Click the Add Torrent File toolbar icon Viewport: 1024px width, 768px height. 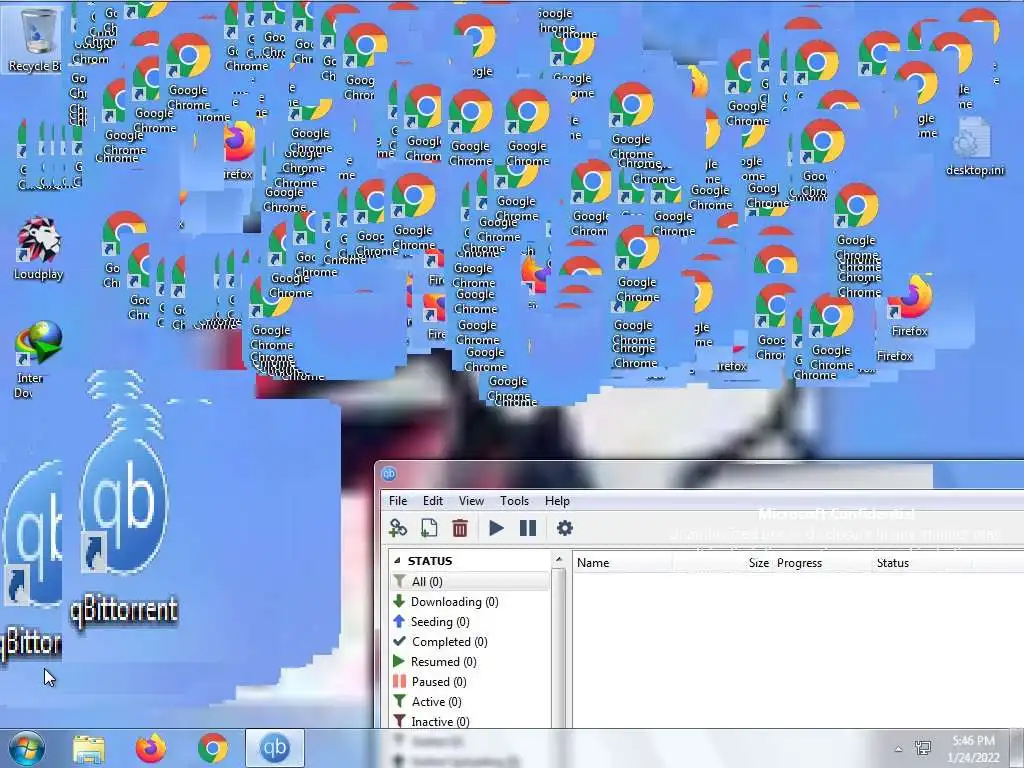(x=429, y=528)
